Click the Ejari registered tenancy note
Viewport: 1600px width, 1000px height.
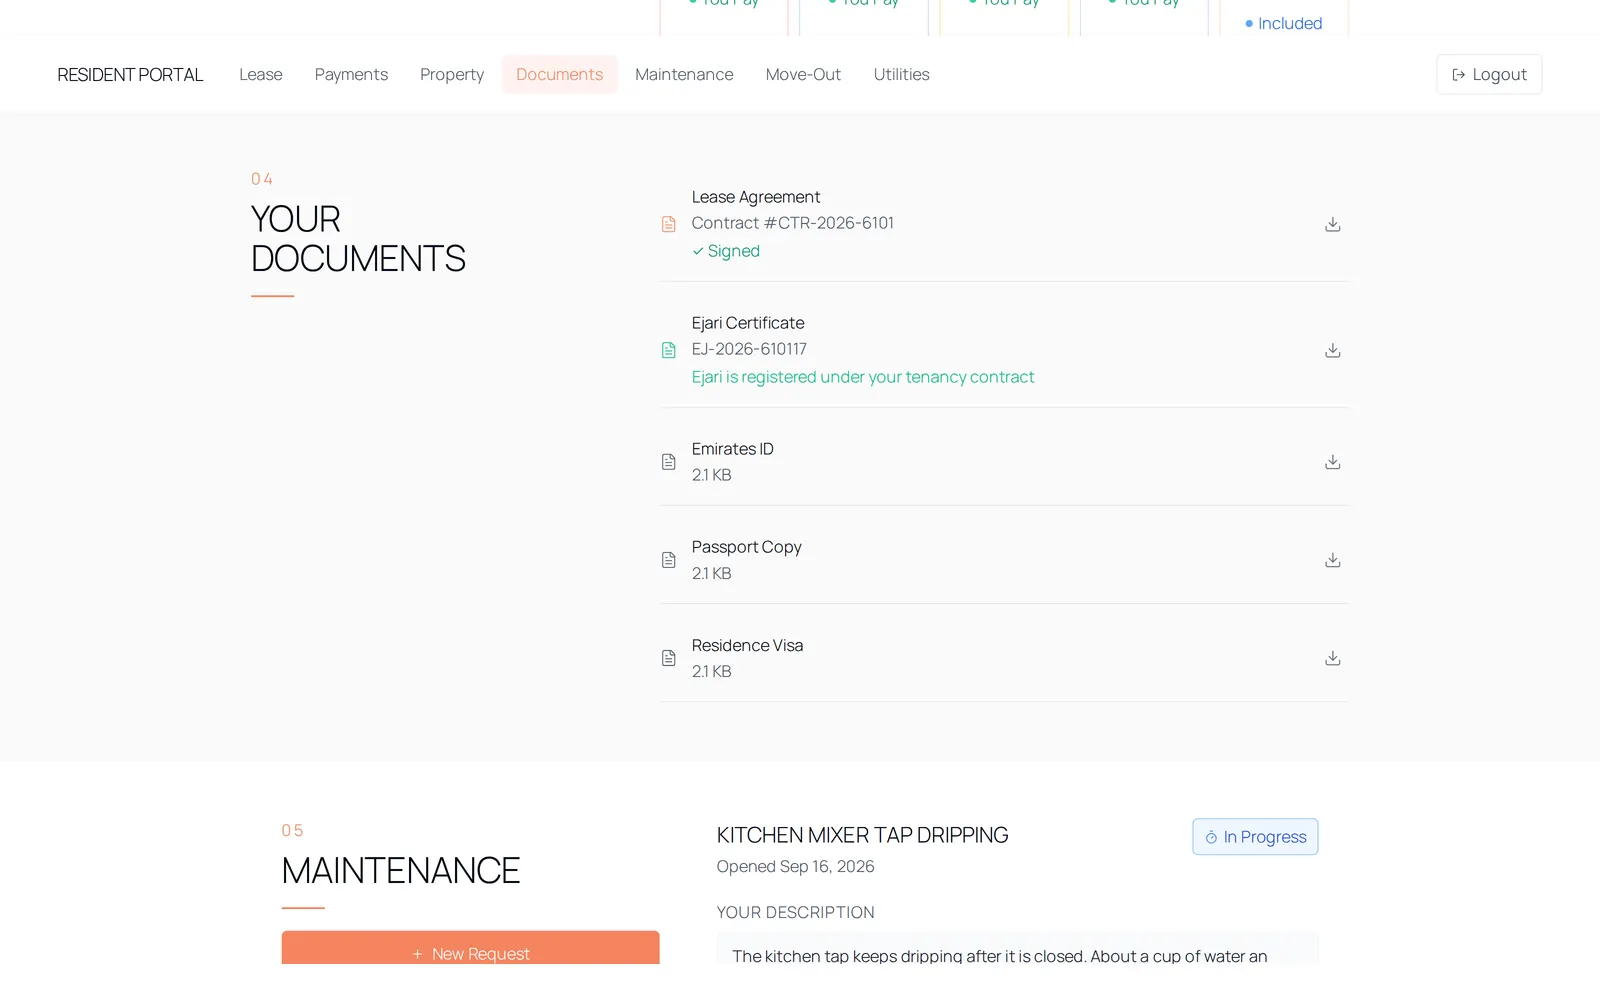tap(863, 377)
